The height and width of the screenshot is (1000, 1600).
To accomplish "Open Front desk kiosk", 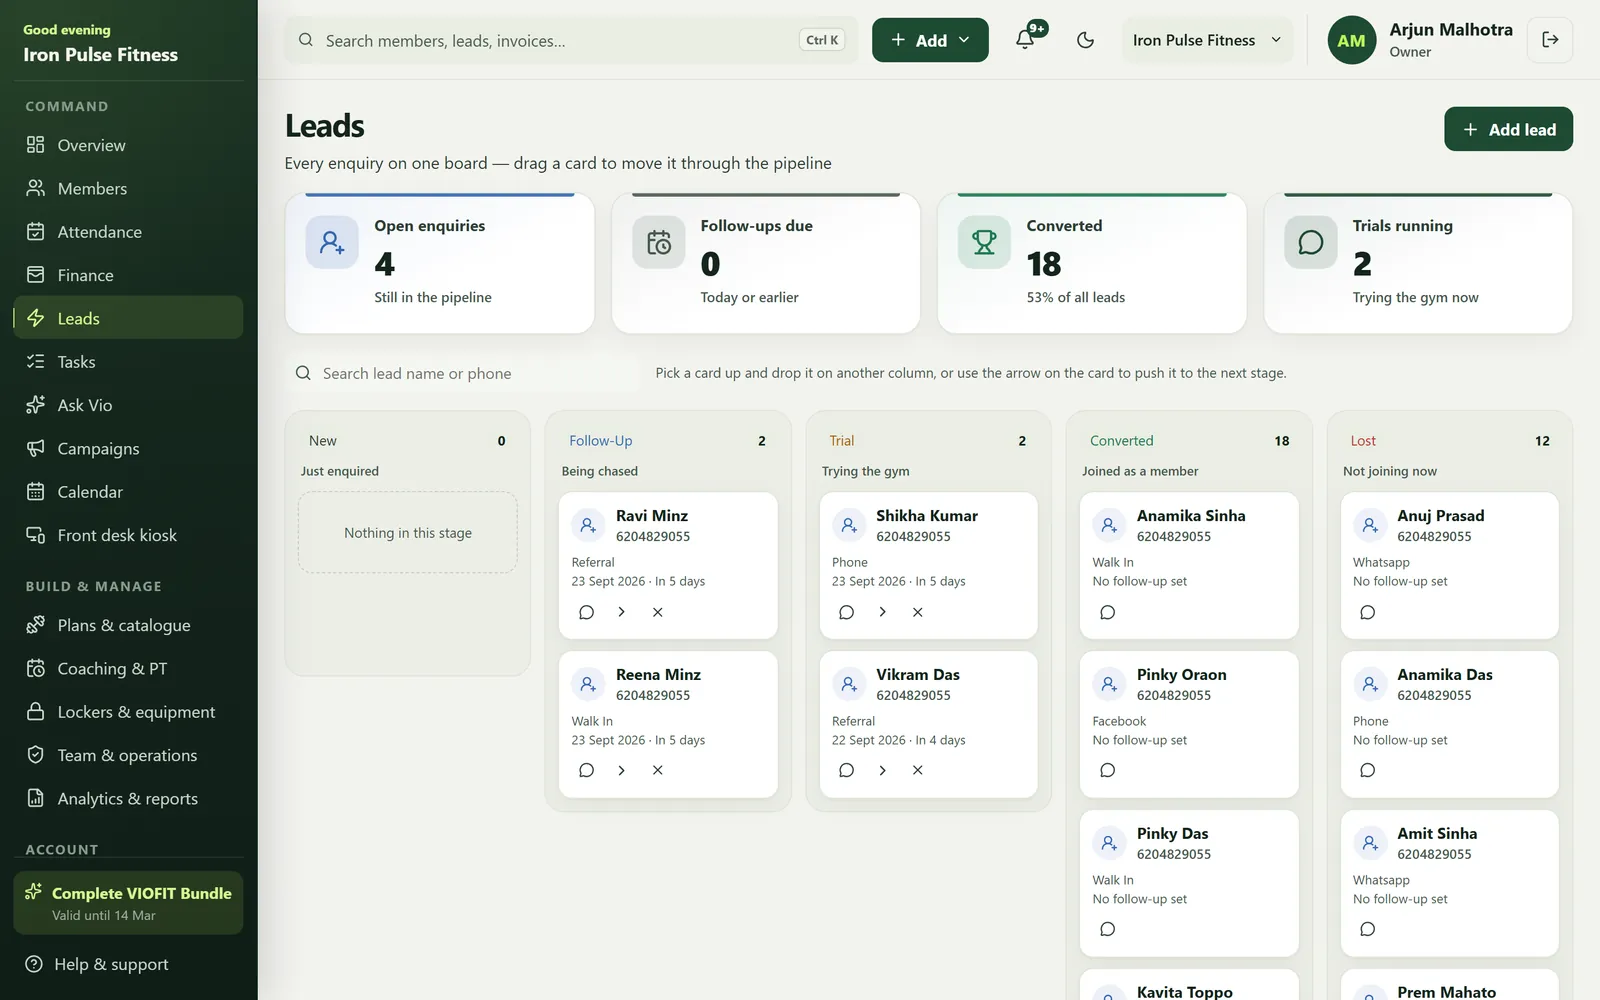I will 128,535.
